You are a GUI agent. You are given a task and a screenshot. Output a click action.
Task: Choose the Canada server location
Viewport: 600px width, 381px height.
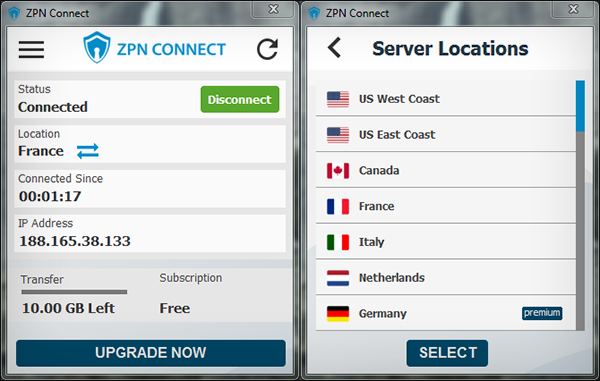point(446,170)
